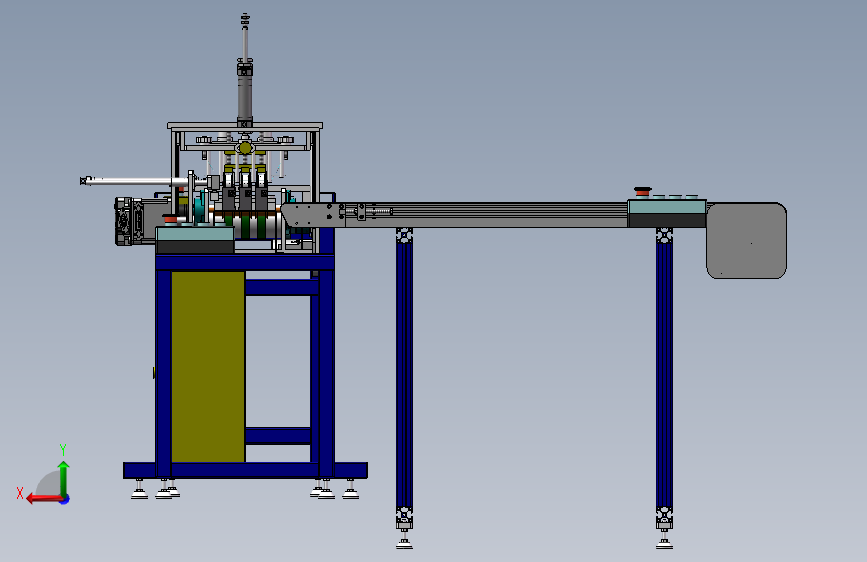Click the blue Z axis dot of triad
Image resolution: width=867 pixels, height=562 pixels.
pyautogui.click(x=65, y=499)
